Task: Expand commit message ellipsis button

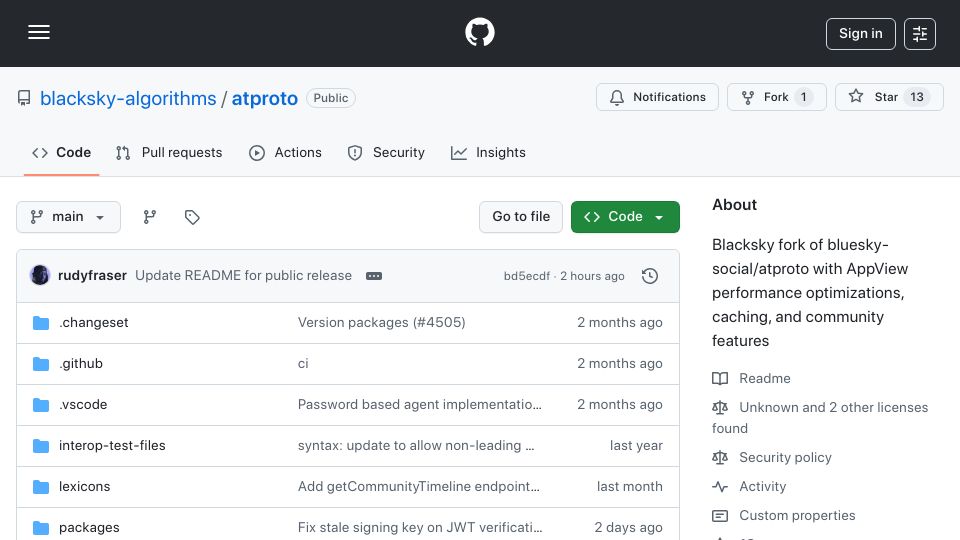Action: [x=373, y=276]
